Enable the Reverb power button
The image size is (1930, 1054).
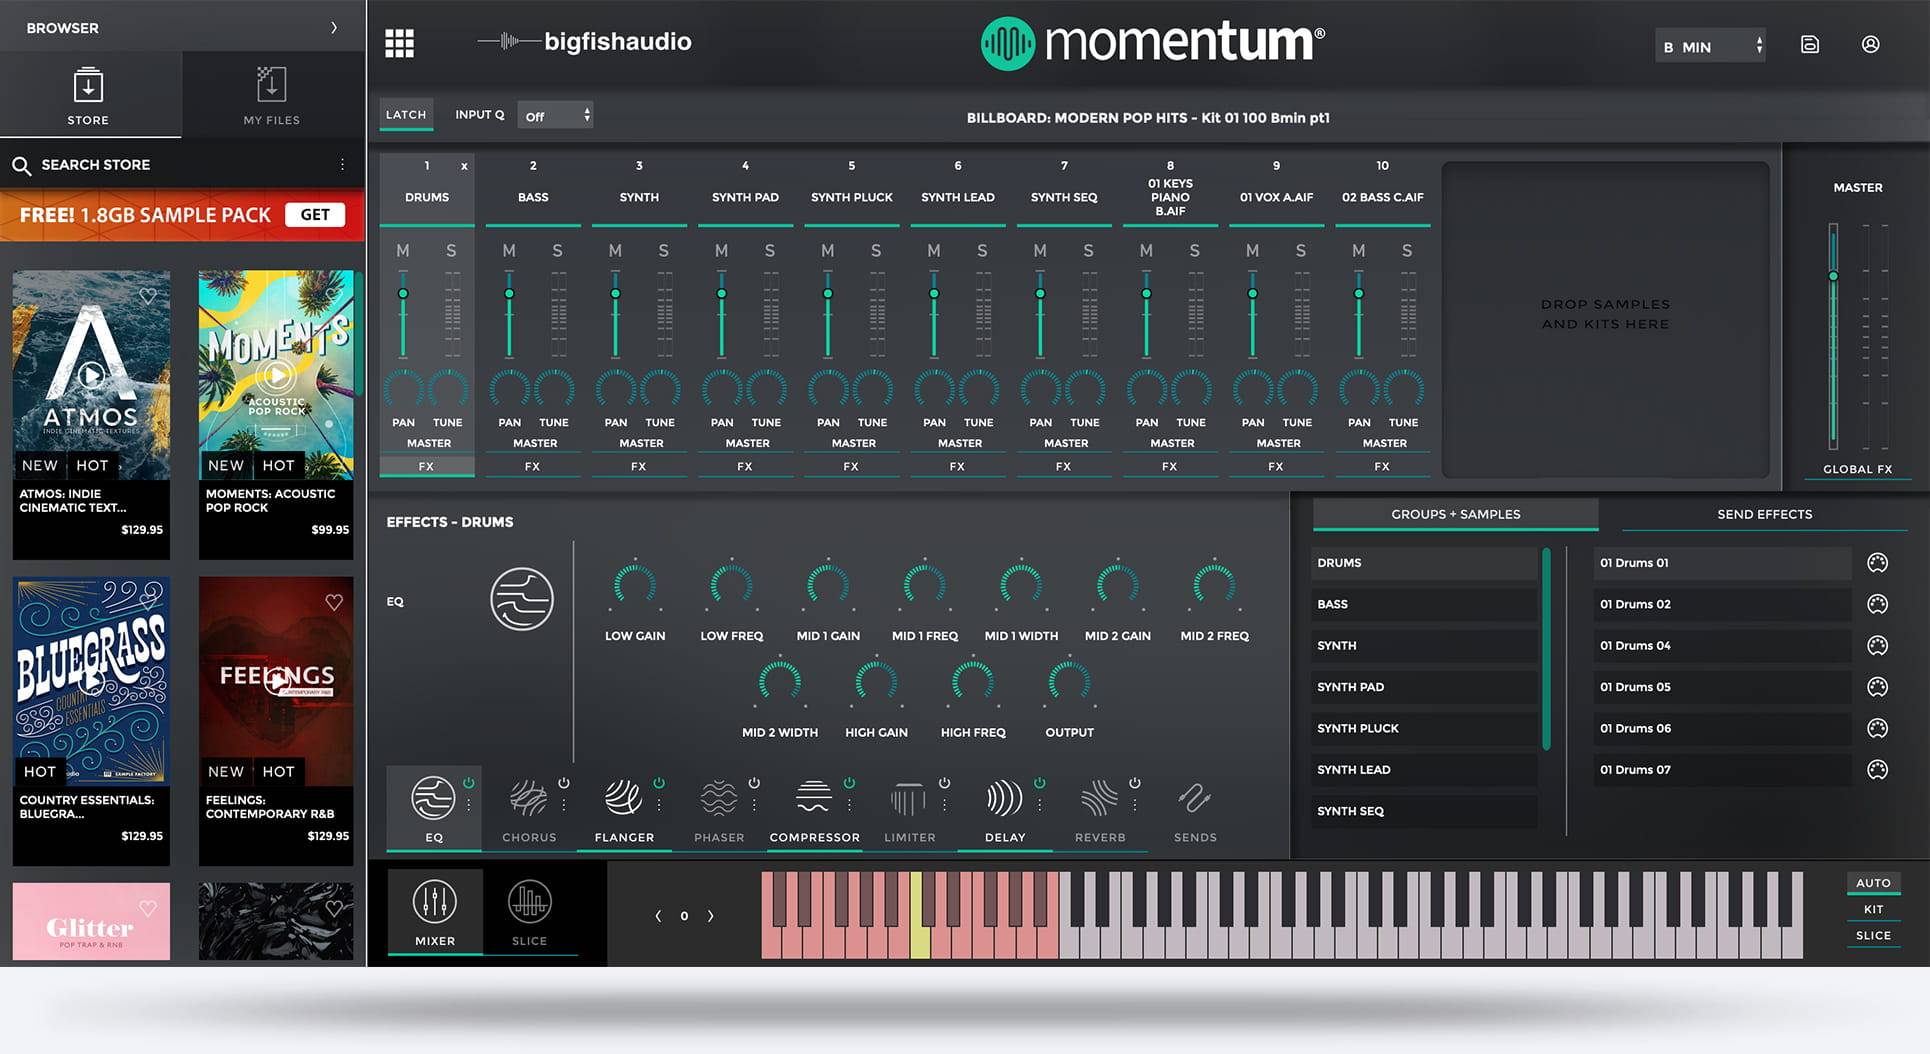click(x=1134, y=783)
